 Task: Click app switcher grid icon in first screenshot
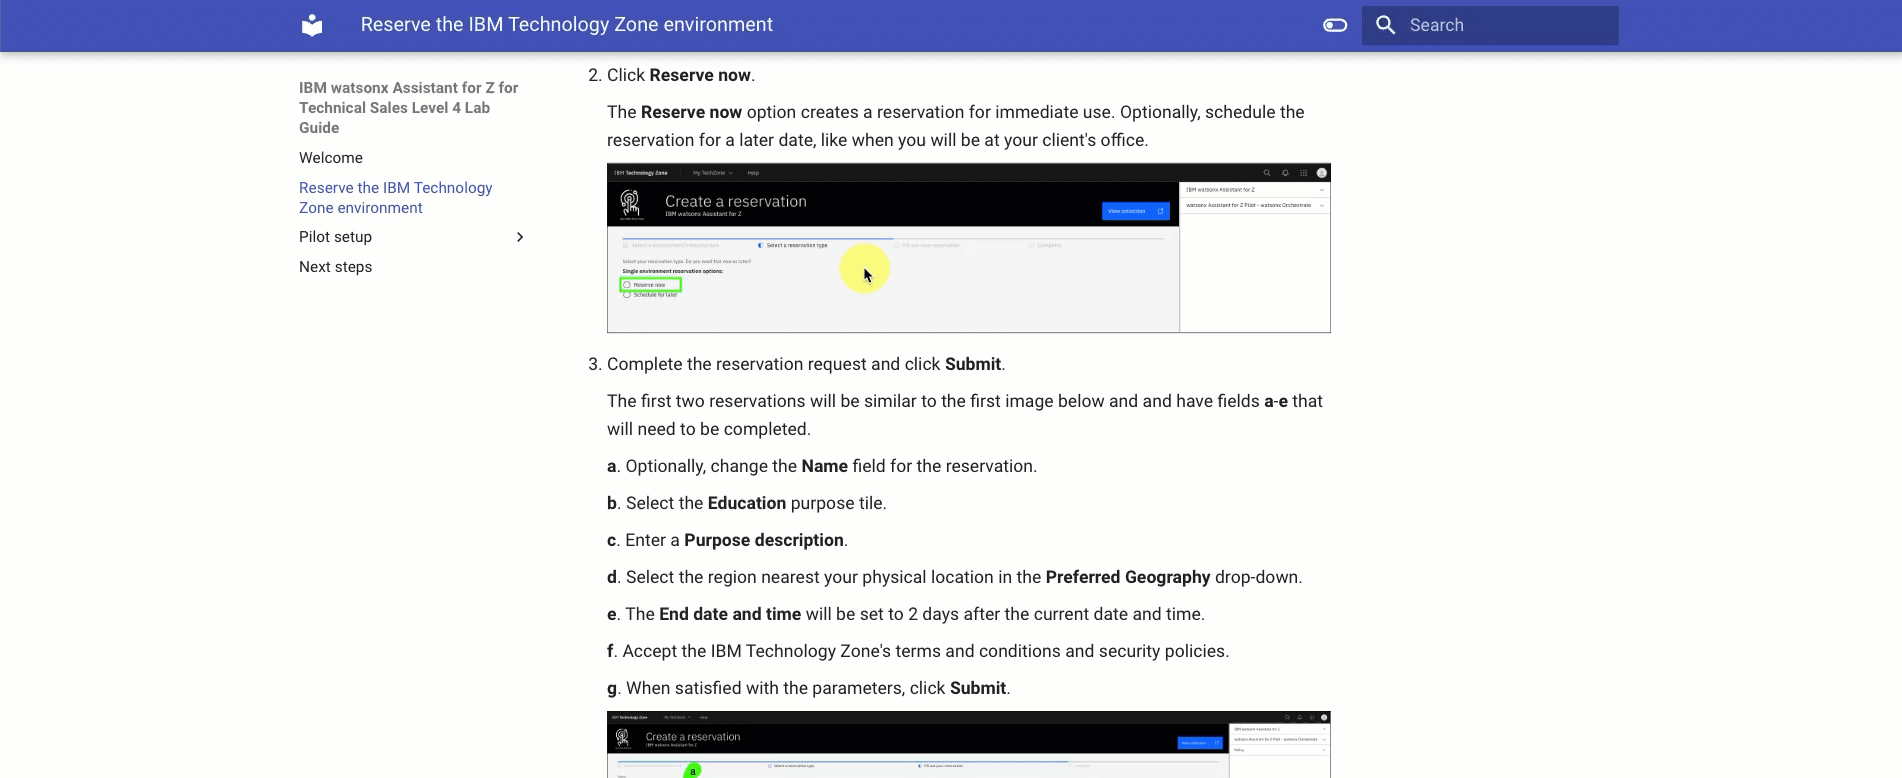click(1303, 173)
